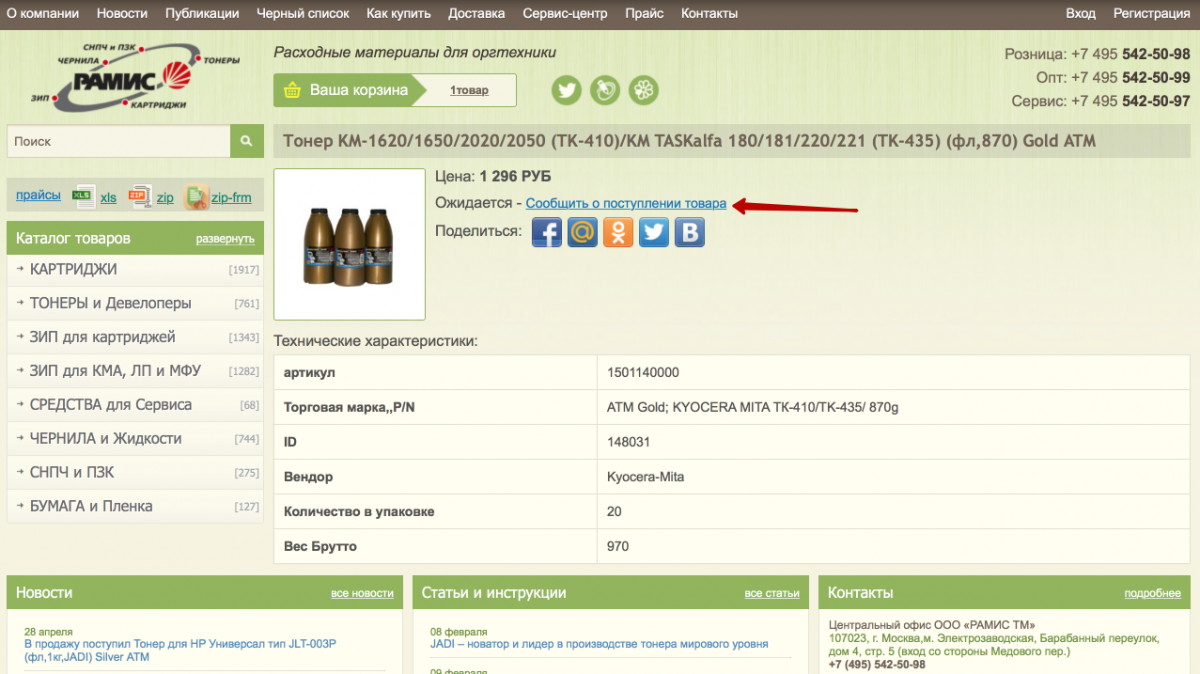Click the search magnifier button
The image size is (1200, 674).
[247, 141]
